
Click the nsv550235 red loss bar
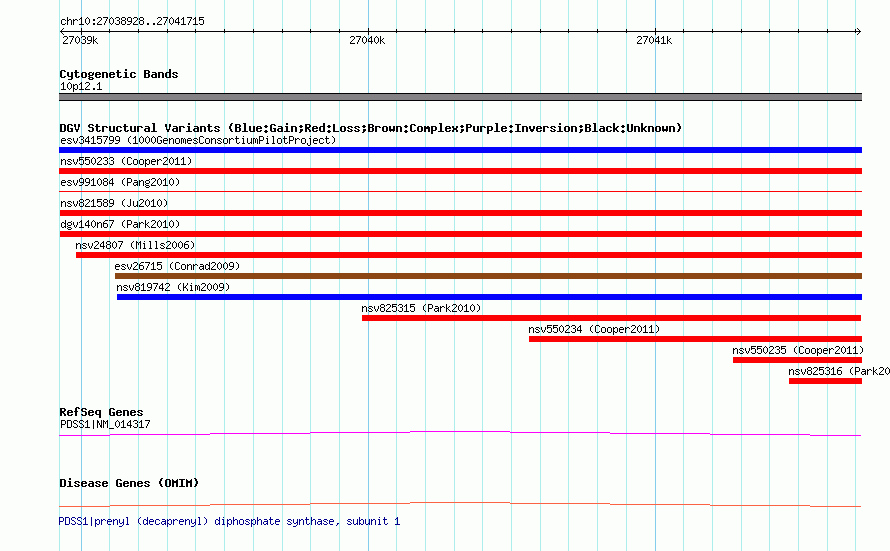pos(797,360)
